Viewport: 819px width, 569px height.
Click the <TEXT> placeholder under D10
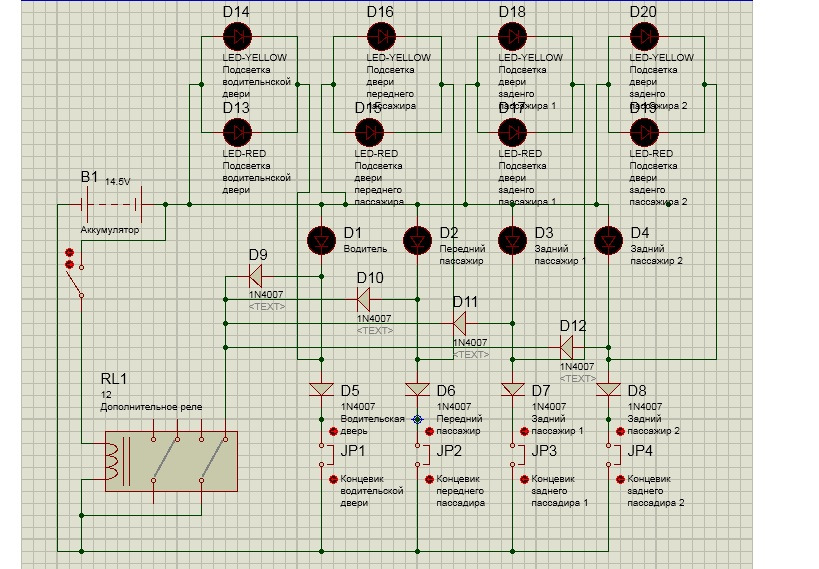(x=375, y=331)
